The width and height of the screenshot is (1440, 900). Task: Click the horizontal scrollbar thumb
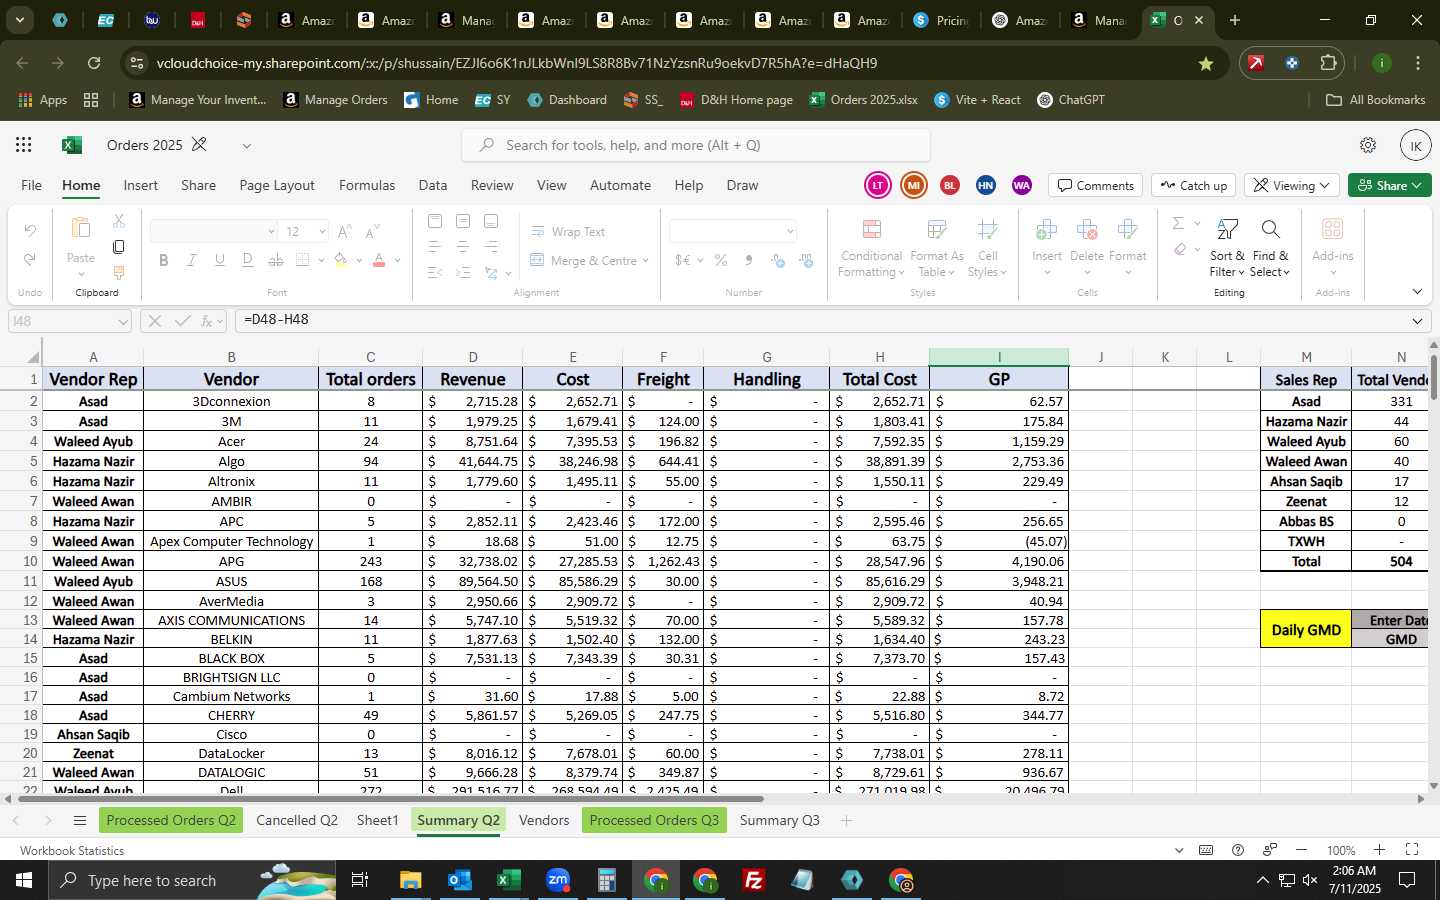(x=389, y=799)
